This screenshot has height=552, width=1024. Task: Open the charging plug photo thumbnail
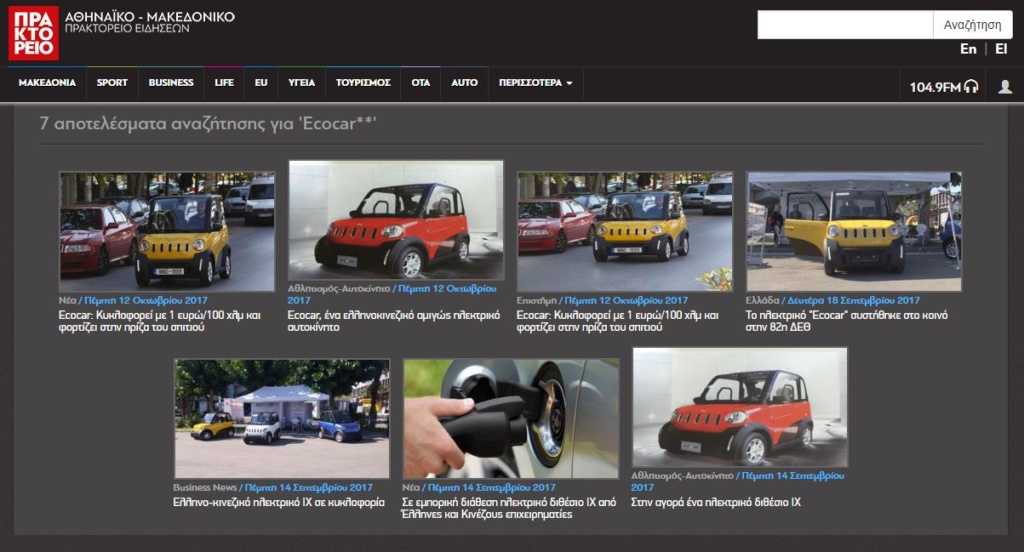[511, 419]
